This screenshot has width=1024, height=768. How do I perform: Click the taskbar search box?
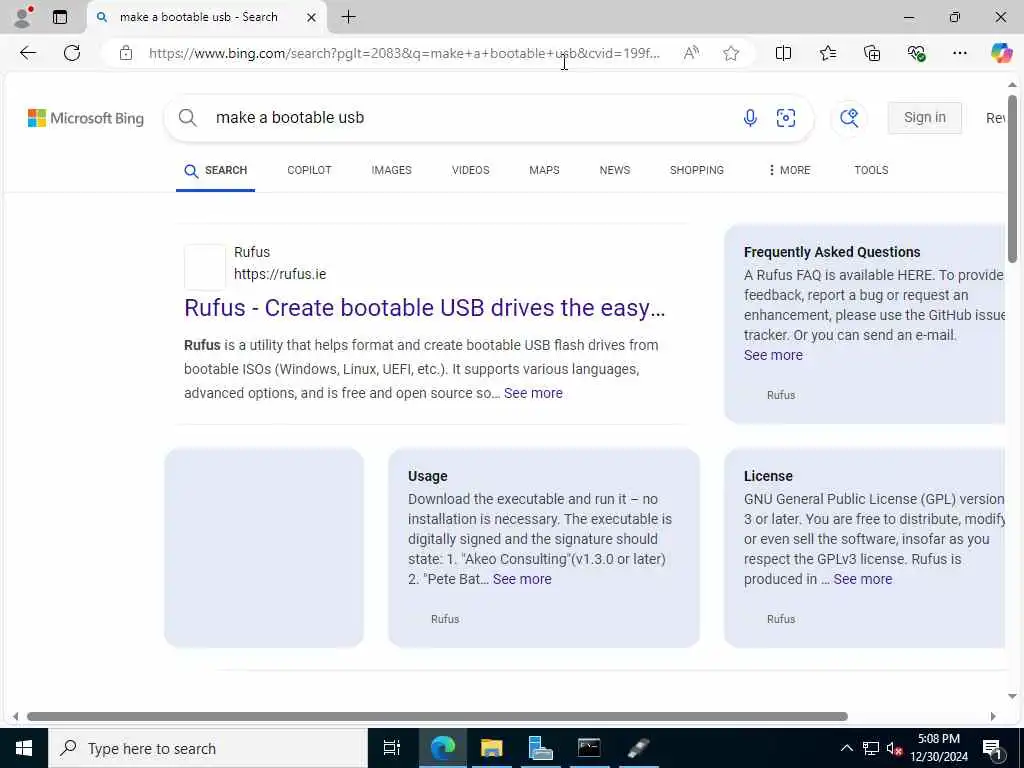click(208, 748)
